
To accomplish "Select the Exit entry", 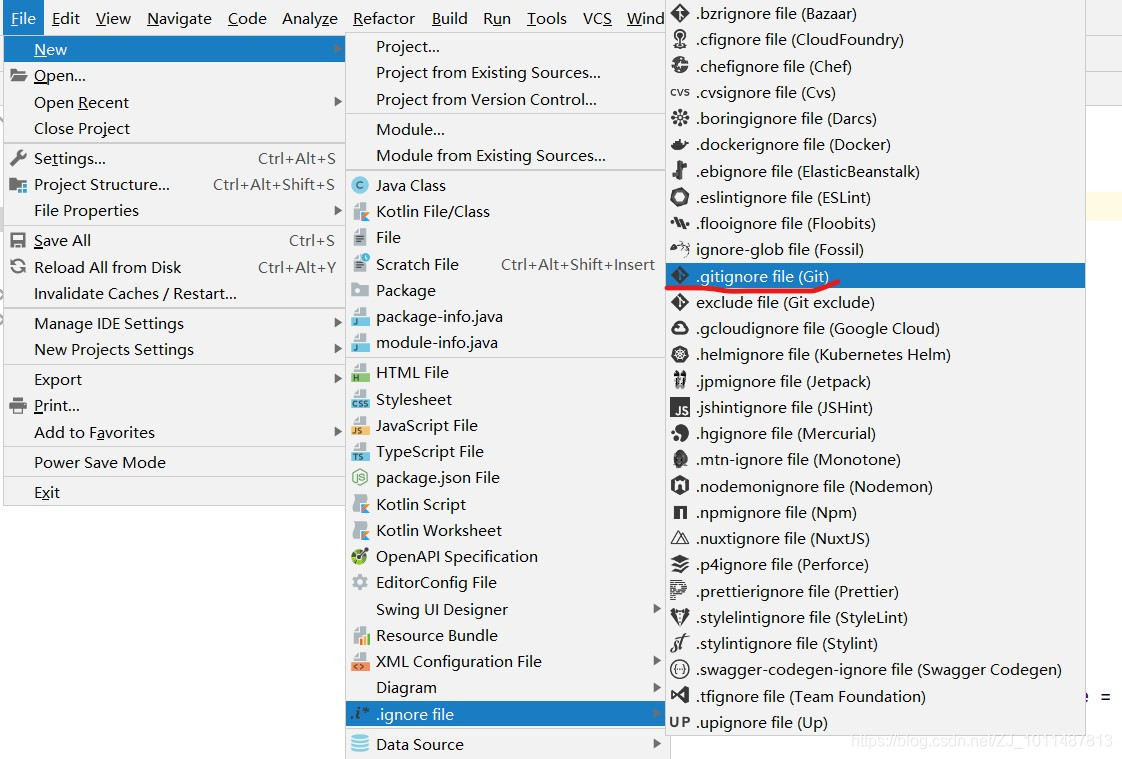I will 47,492.
